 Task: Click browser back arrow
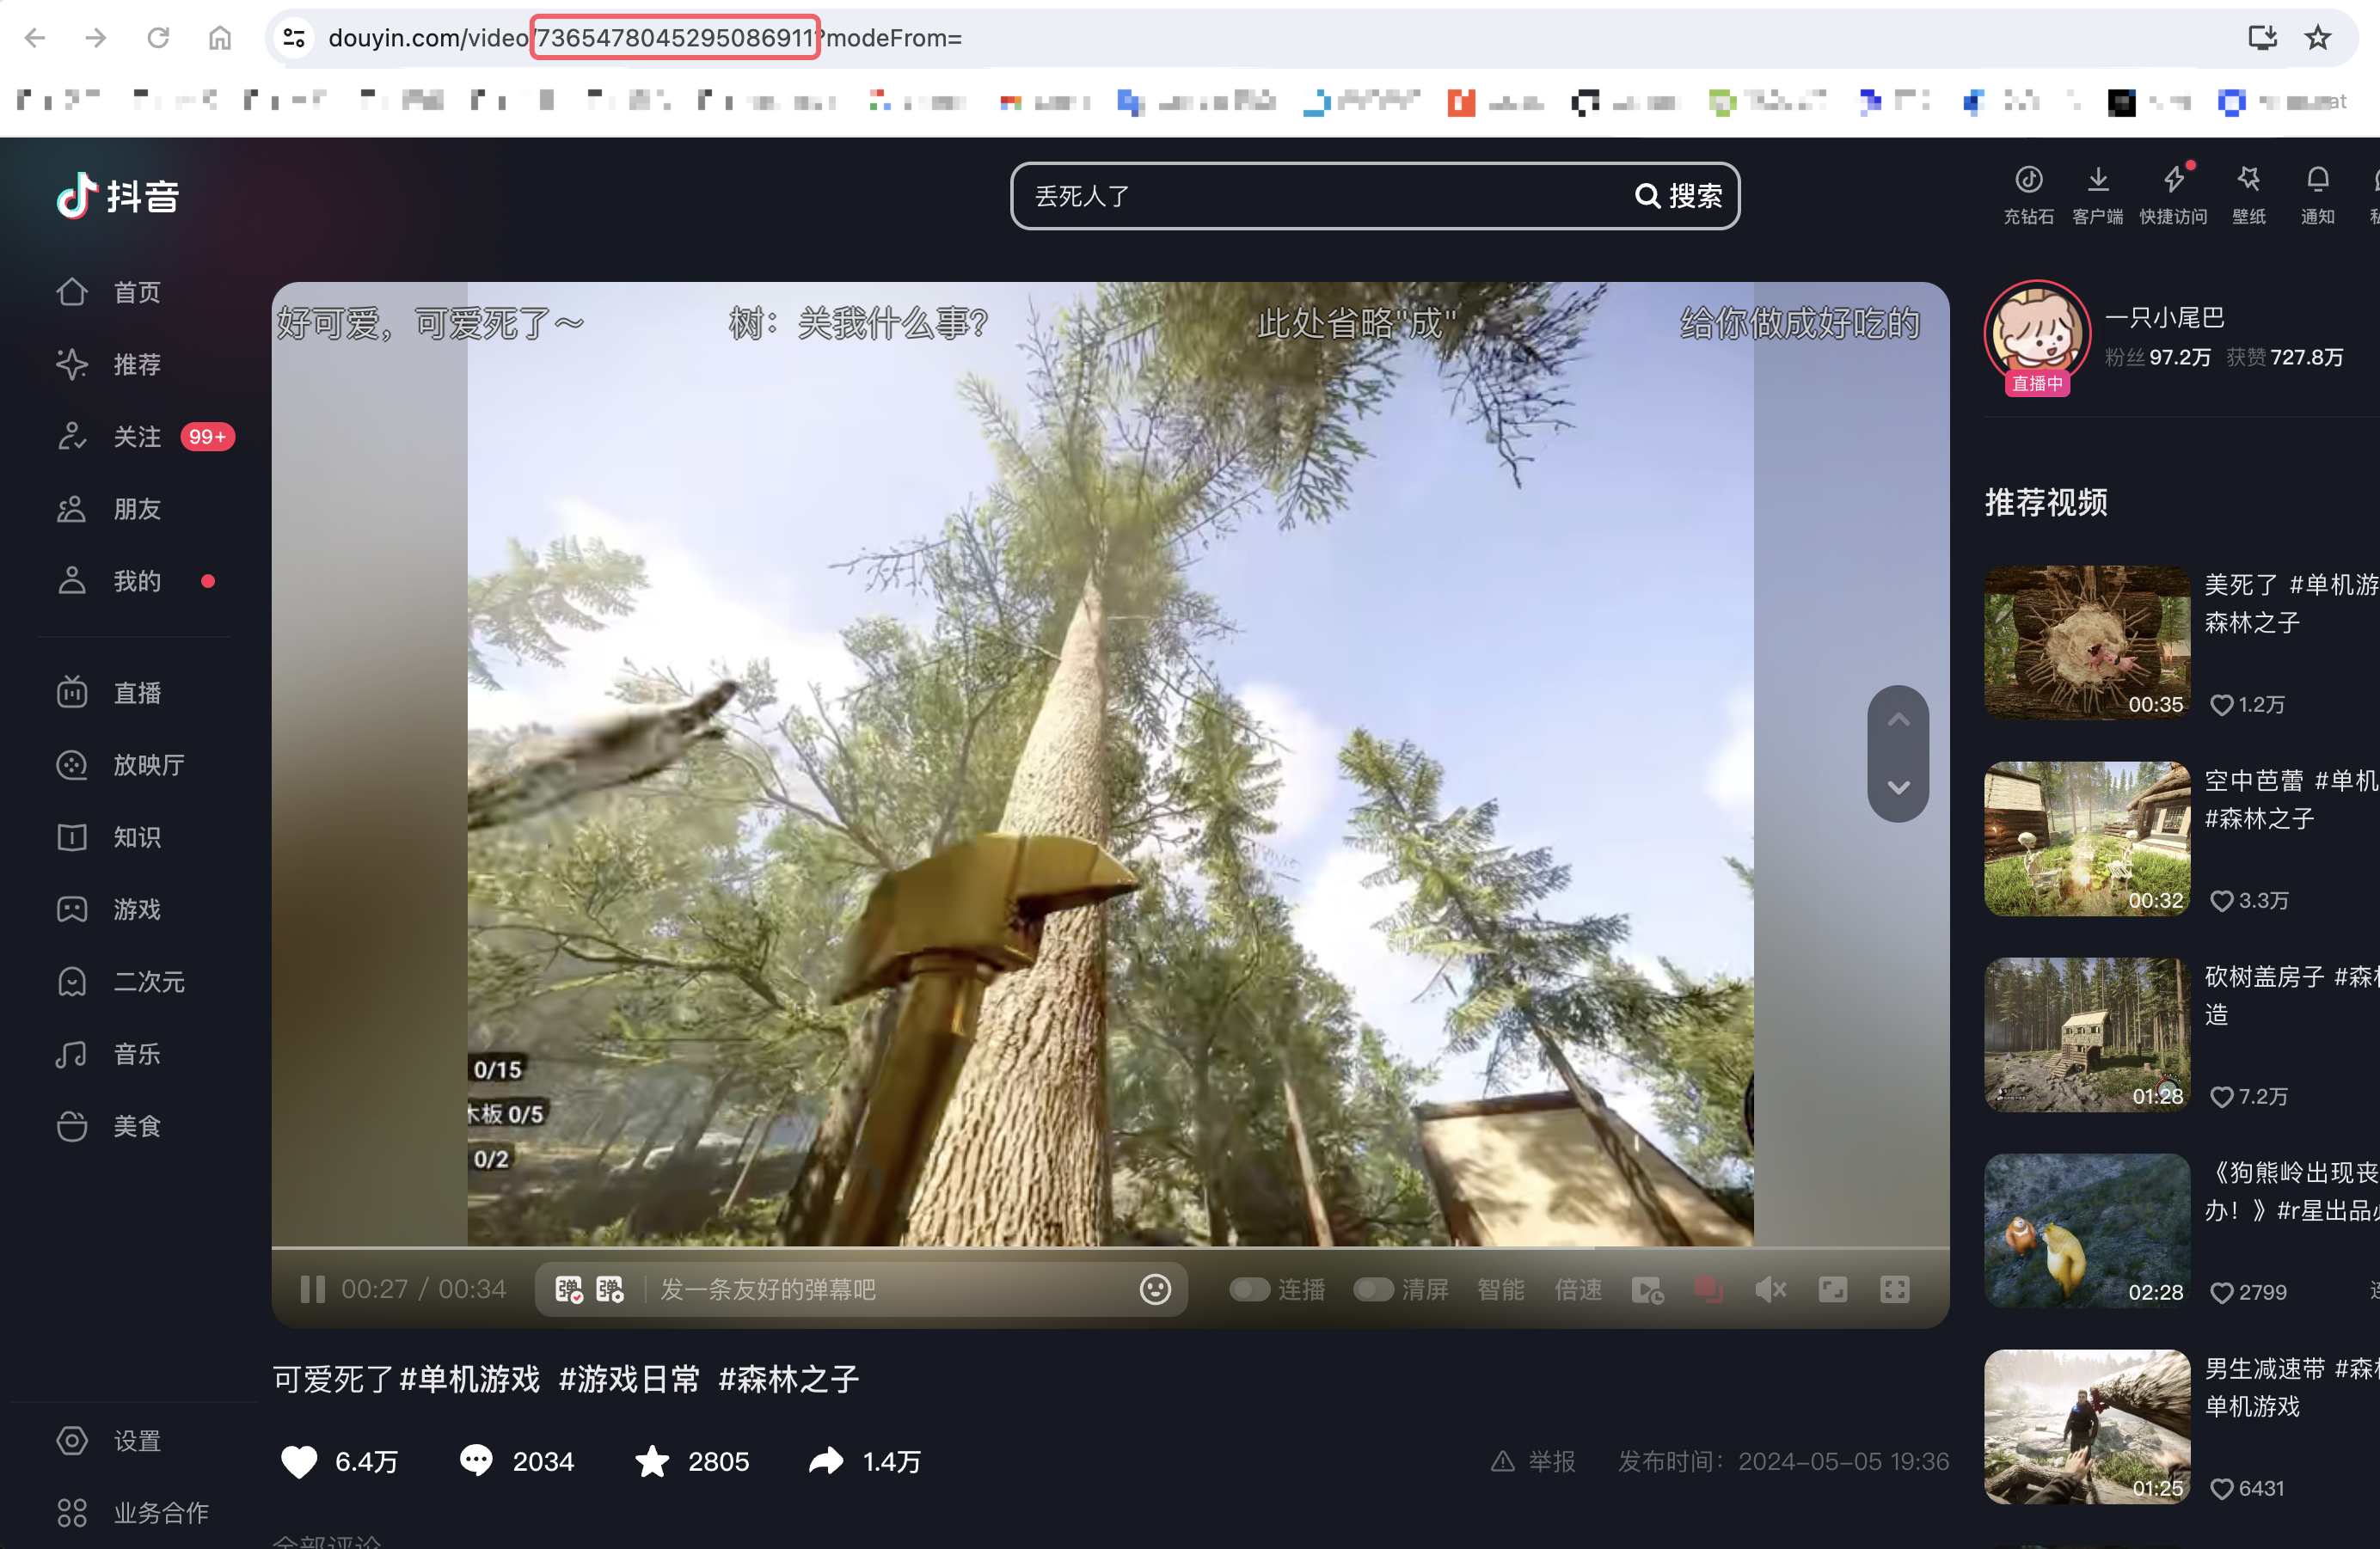click(35, 38)
